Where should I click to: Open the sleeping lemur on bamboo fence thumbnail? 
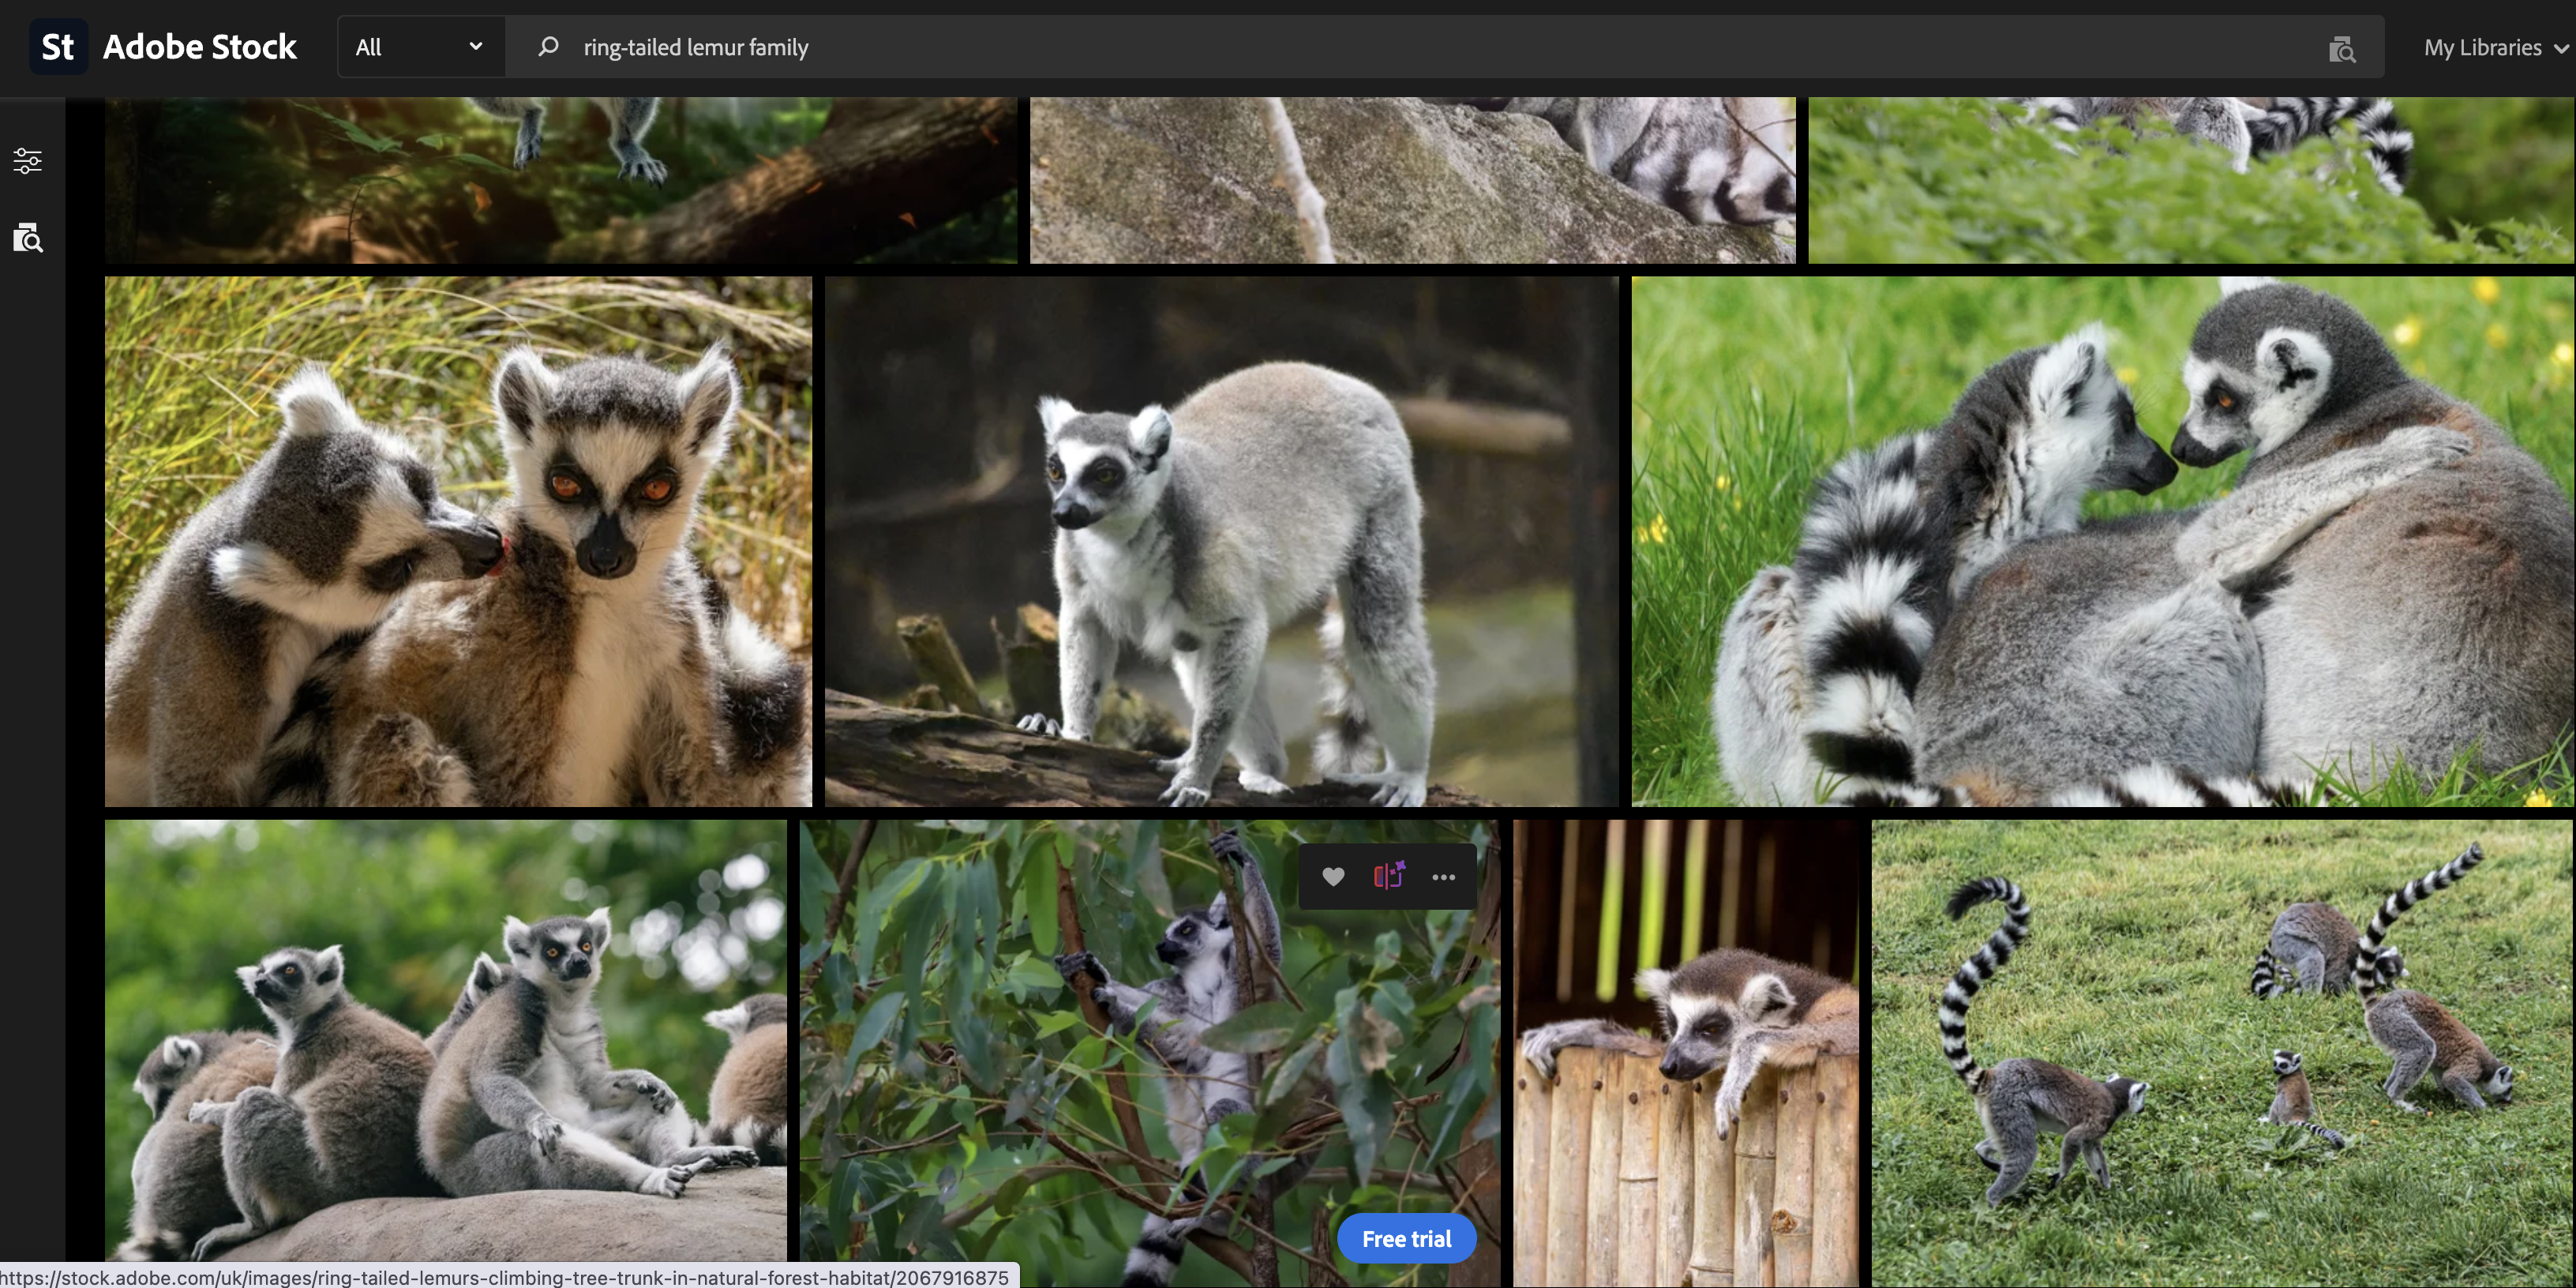(1686, 1054)
